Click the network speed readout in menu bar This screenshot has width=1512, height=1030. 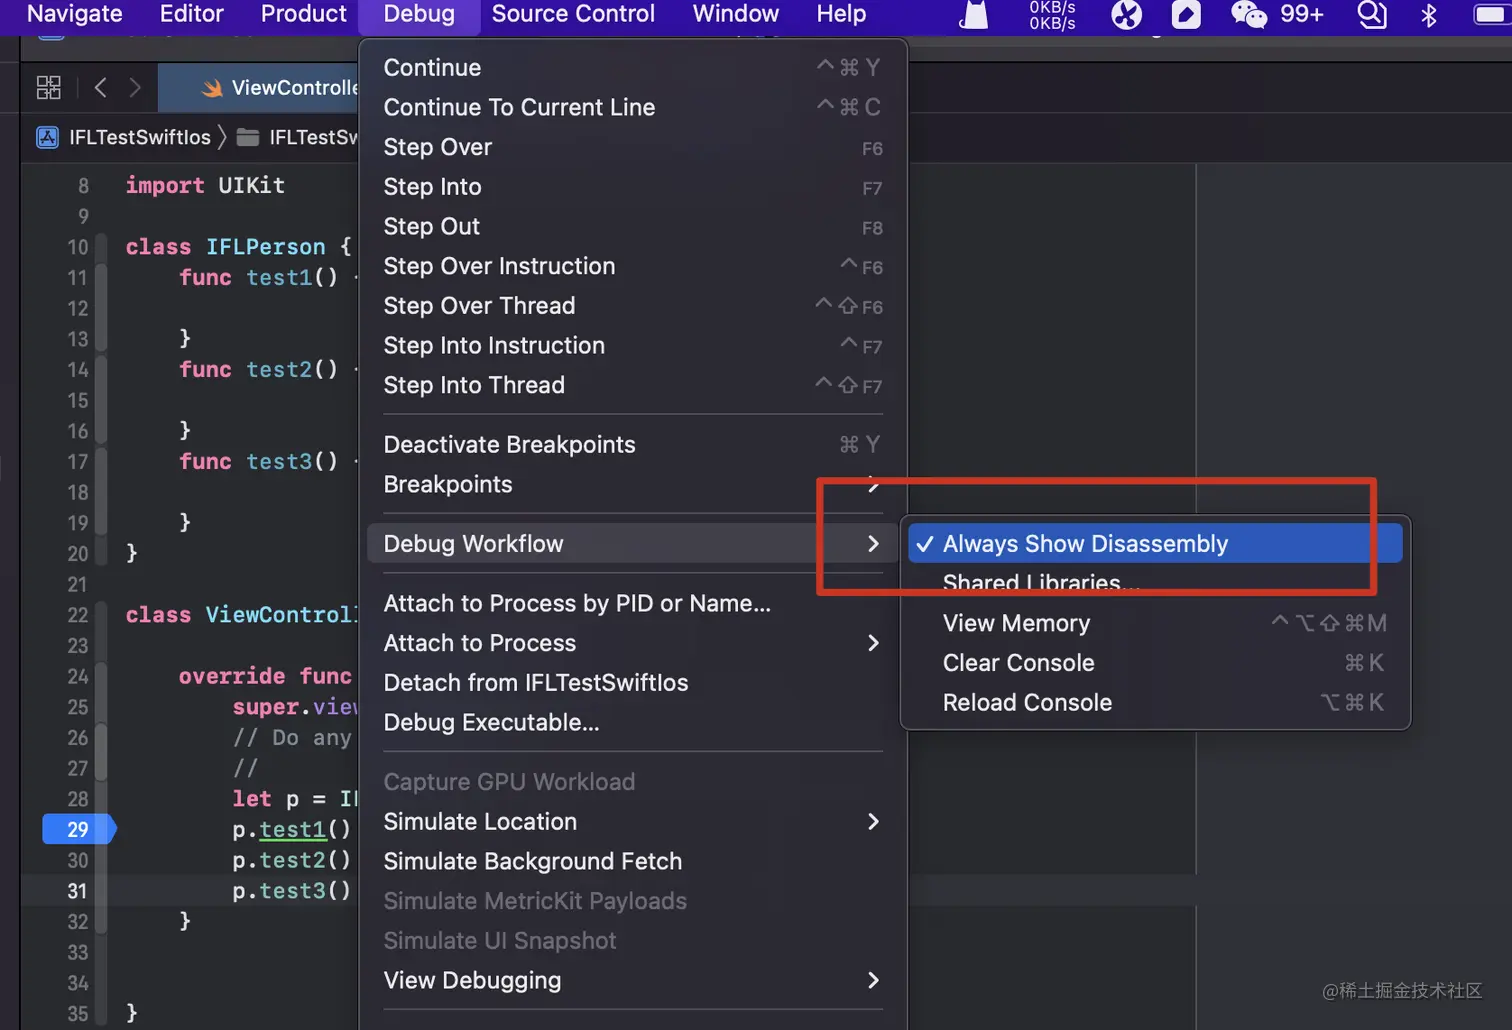point(1052,14)
